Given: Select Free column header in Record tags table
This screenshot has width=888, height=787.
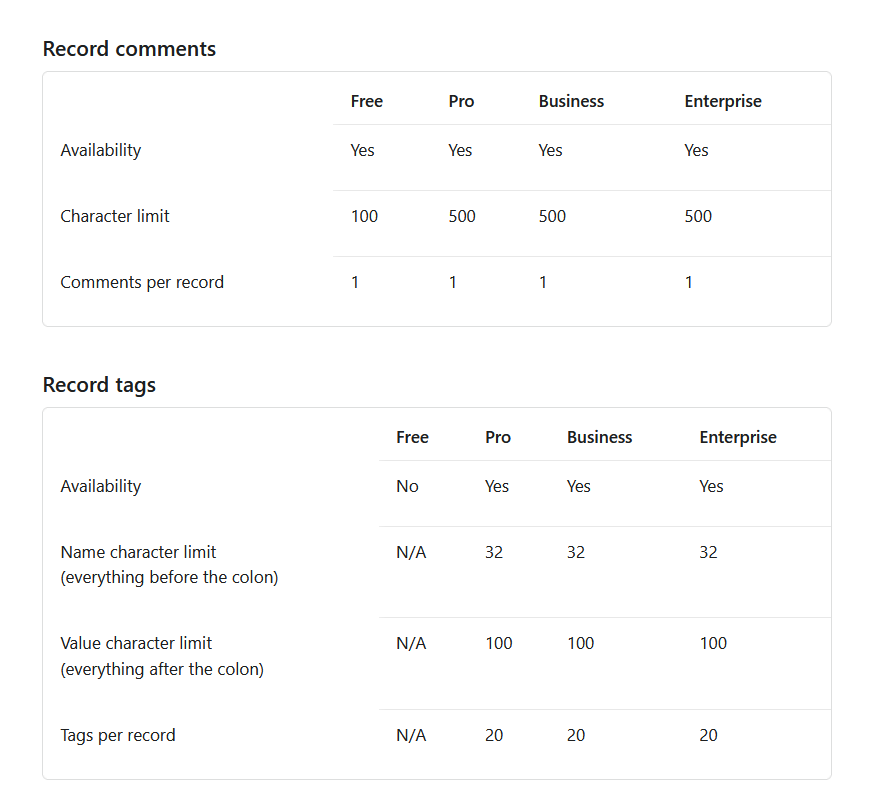Looking at the screenshot, I should [x=412, y=437].
